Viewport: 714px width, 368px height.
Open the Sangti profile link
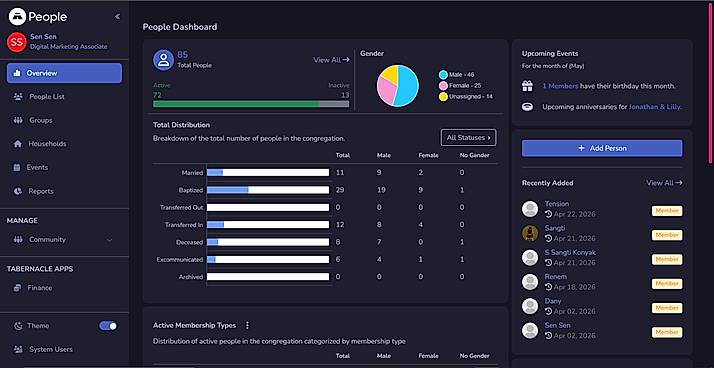[x=555, y=228]
